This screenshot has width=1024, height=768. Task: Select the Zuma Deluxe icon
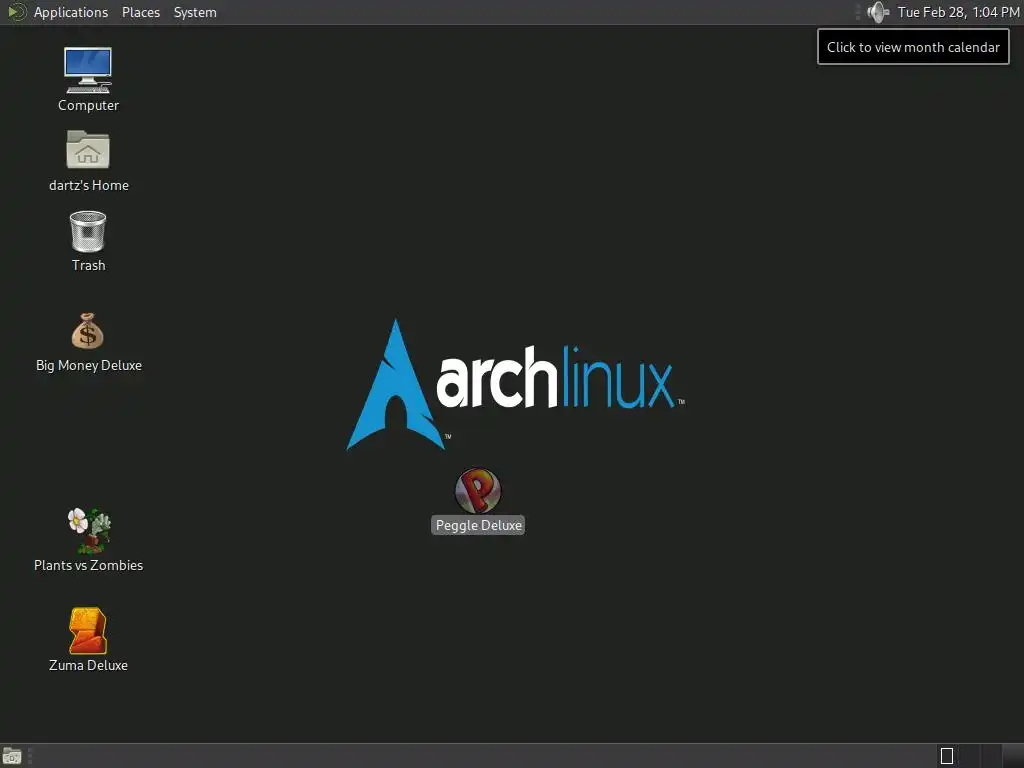click(88, 631)
